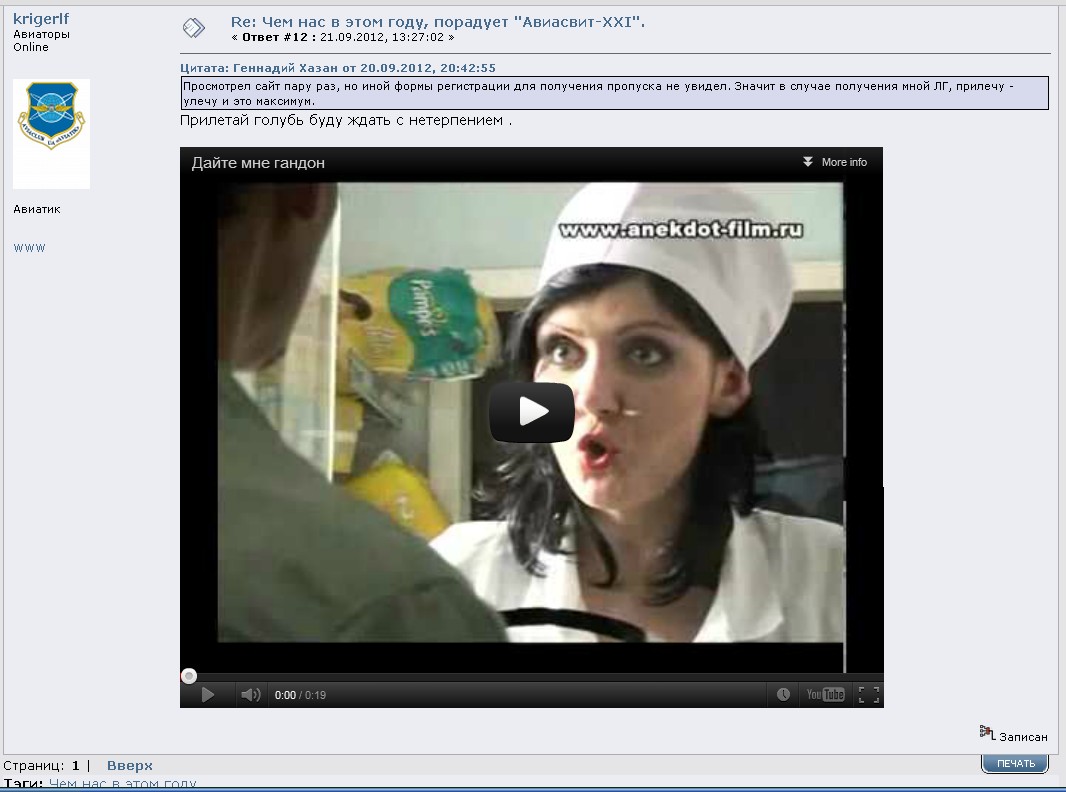
Task: Enter fullscreen mode on the video player
Action: (x=868, y=695)
